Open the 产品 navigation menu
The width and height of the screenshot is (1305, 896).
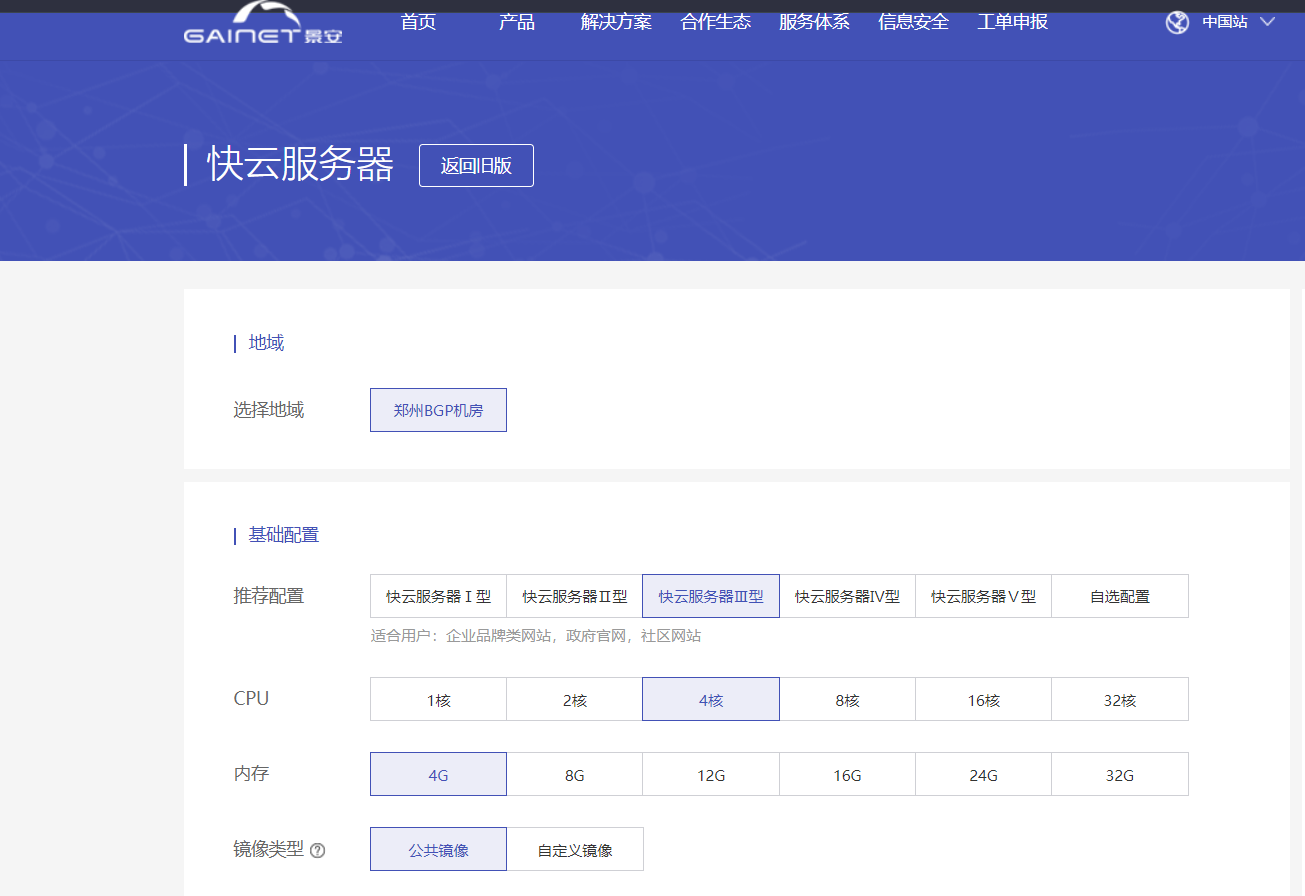coord(517,22)
